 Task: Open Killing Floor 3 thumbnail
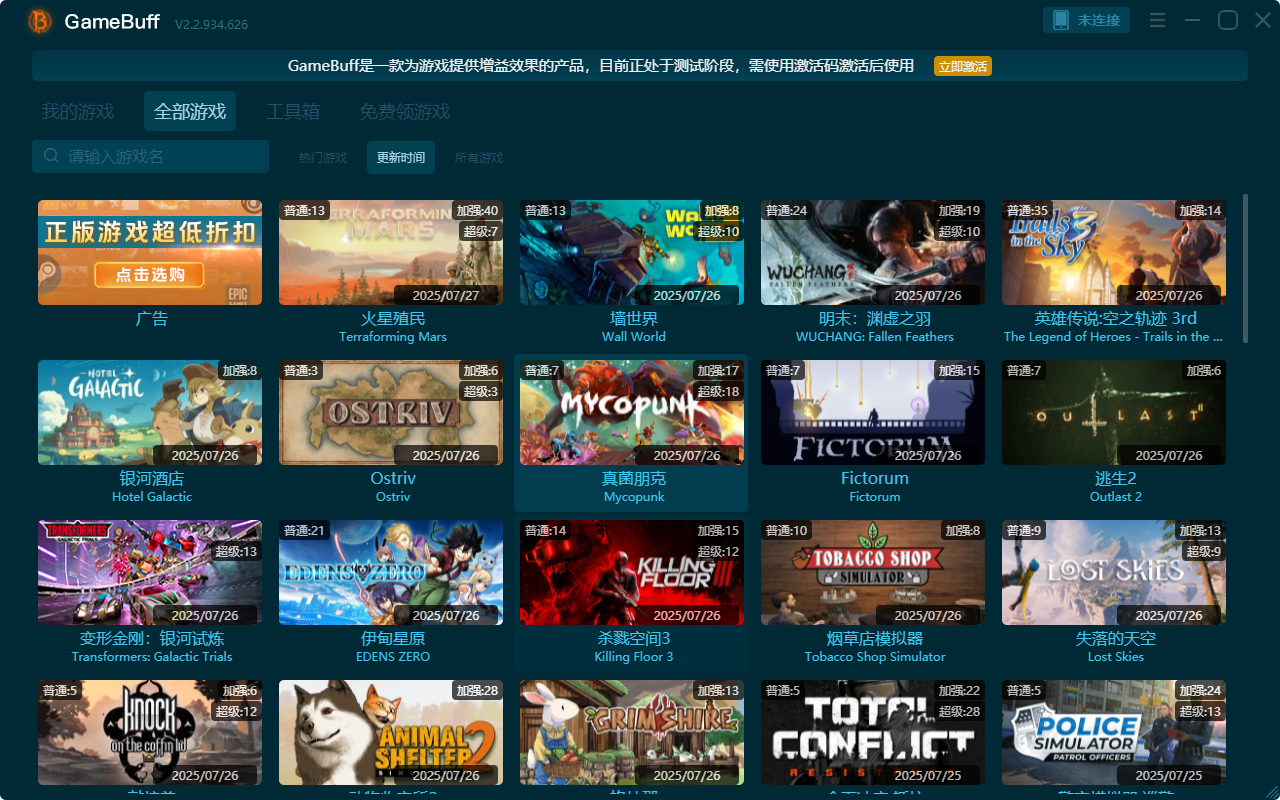632,572
